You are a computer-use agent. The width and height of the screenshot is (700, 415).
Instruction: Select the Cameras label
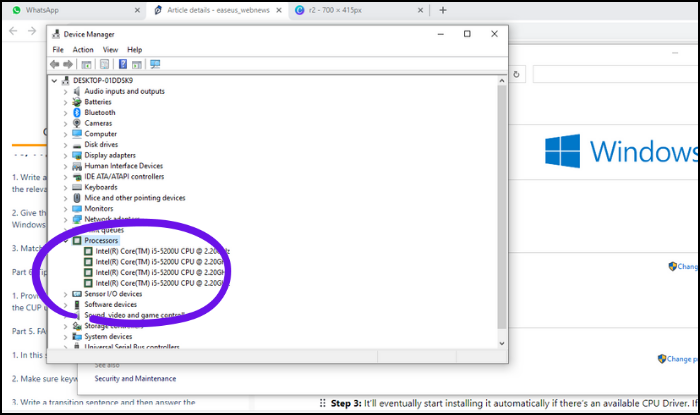98,123
